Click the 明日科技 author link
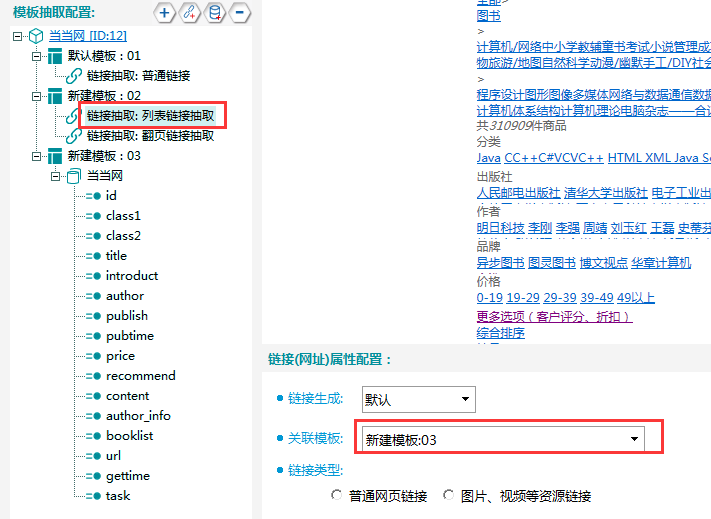Image resolution: width=711 pixels, height=519 pixels. point(500,228)
